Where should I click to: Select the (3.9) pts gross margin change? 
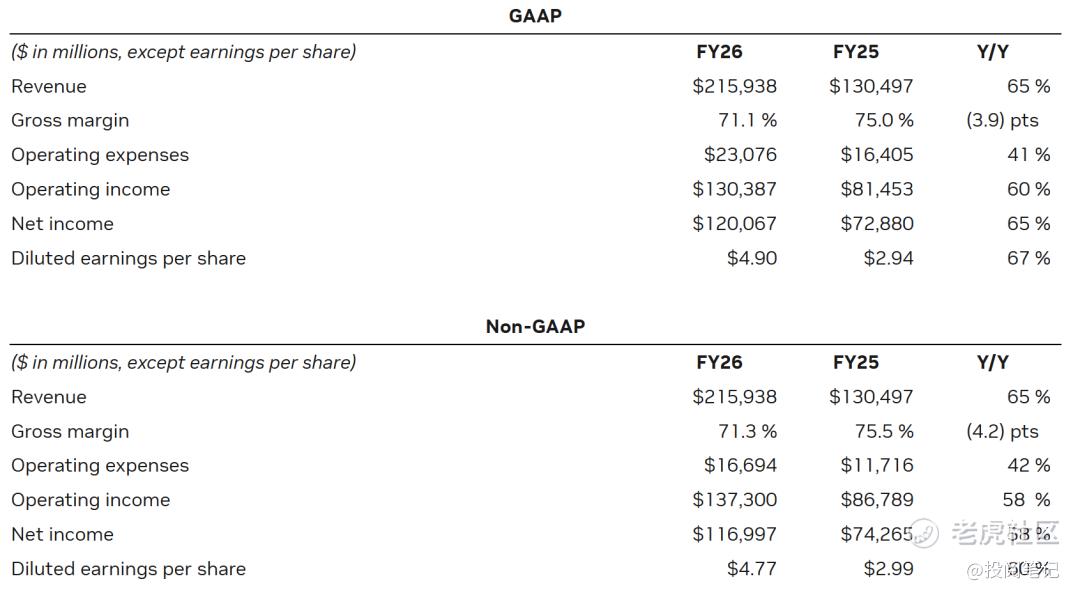point(1002,121)
